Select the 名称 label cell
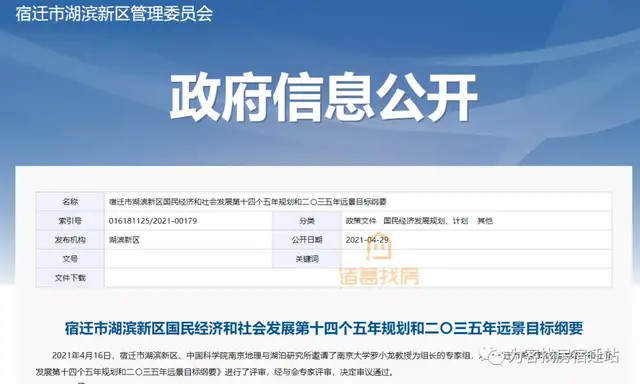Image resolution: width=640 pixels, height=384 pixels. [70, 202]
